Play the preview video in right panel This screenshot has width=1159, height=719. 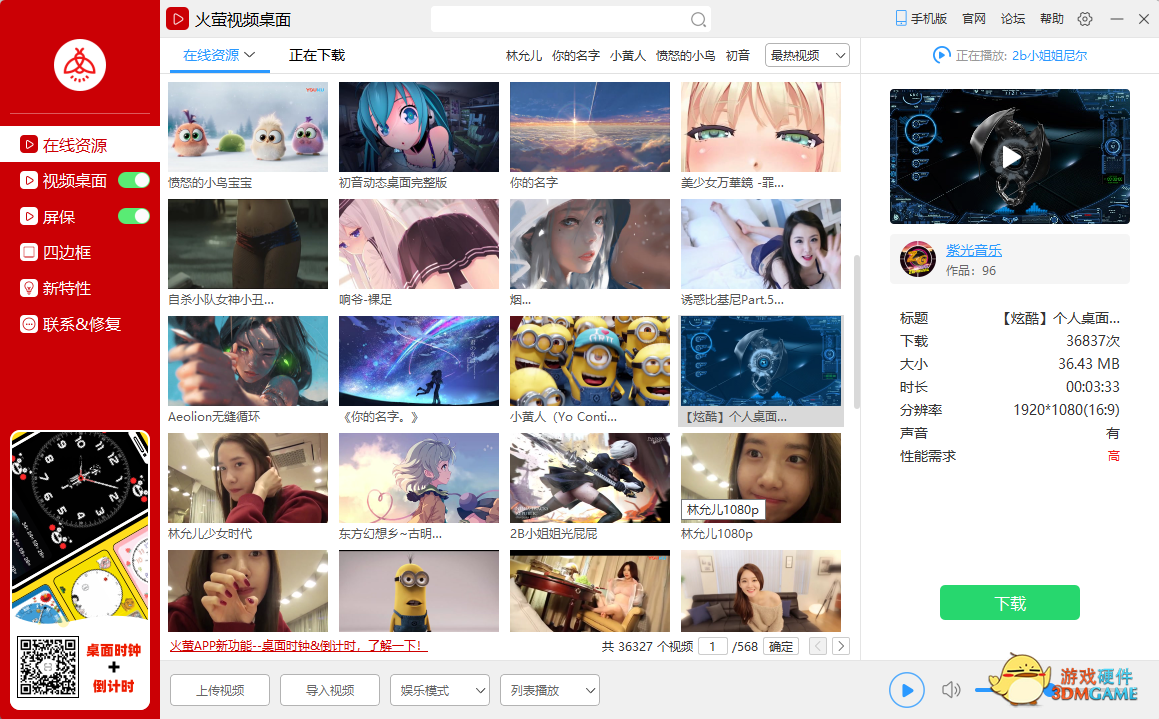tap(1010, 157)
